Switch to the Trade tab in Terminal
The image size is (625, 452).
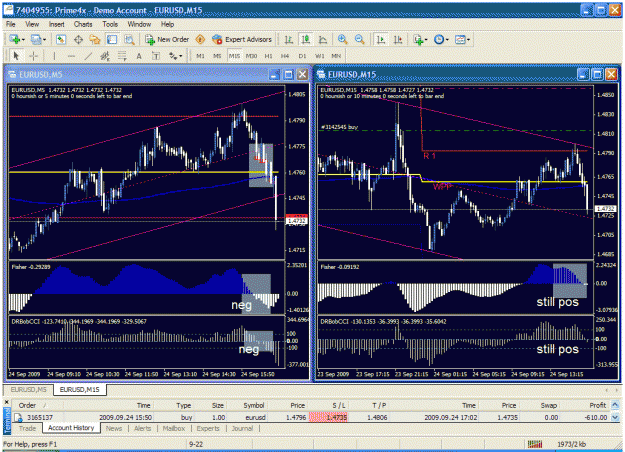[27, 428]
